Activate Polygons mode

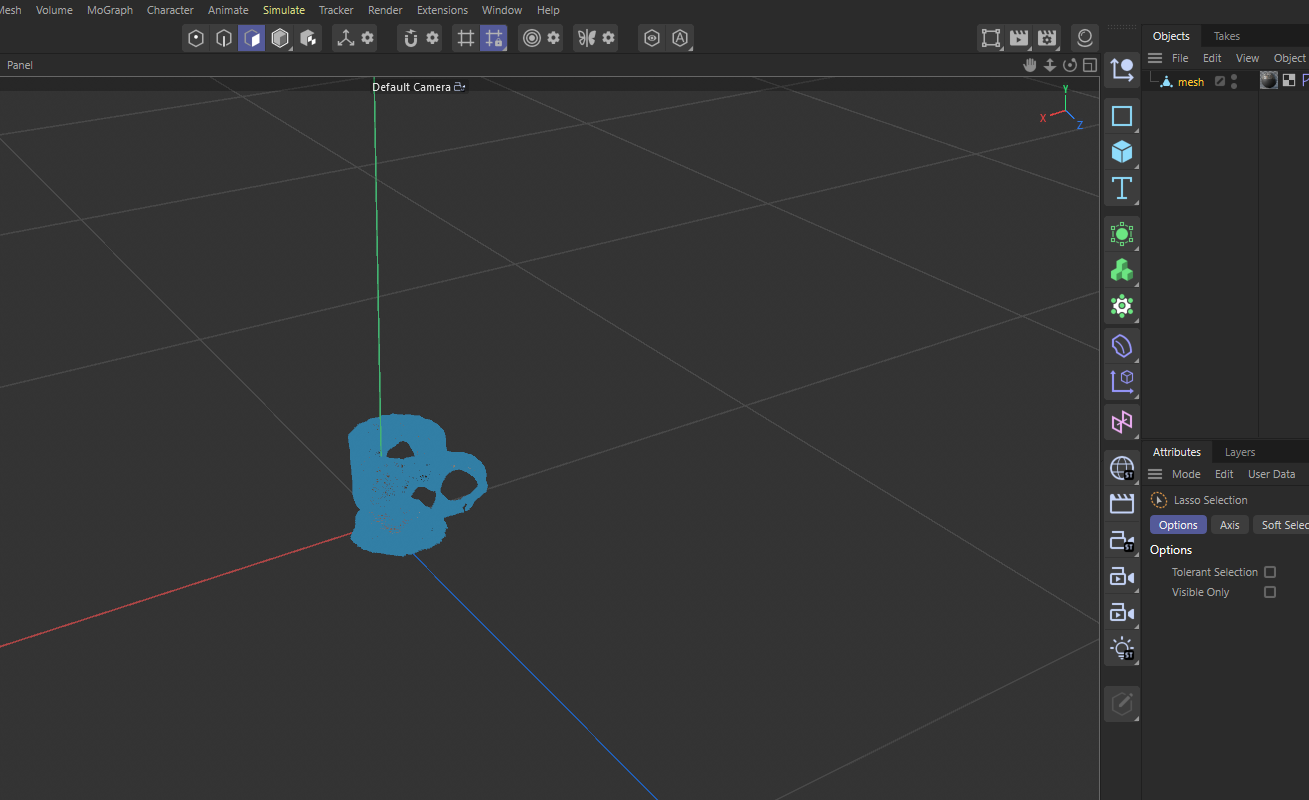click(x=252, y=38)
